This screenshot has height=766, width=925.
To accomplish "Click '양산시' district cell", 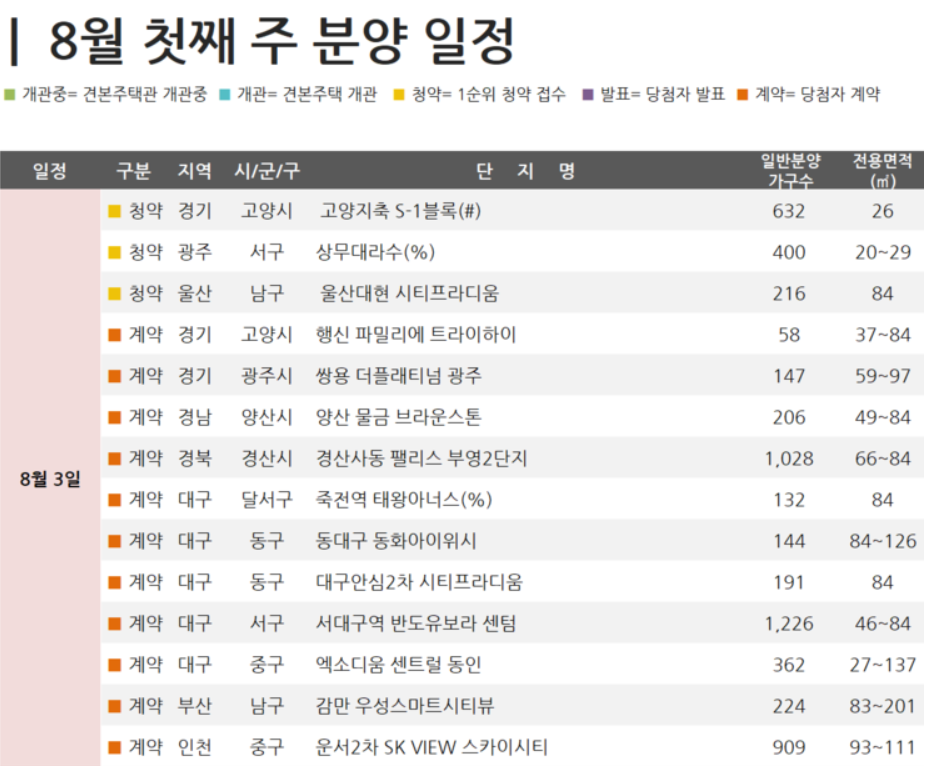I will (x=267, y=417).
